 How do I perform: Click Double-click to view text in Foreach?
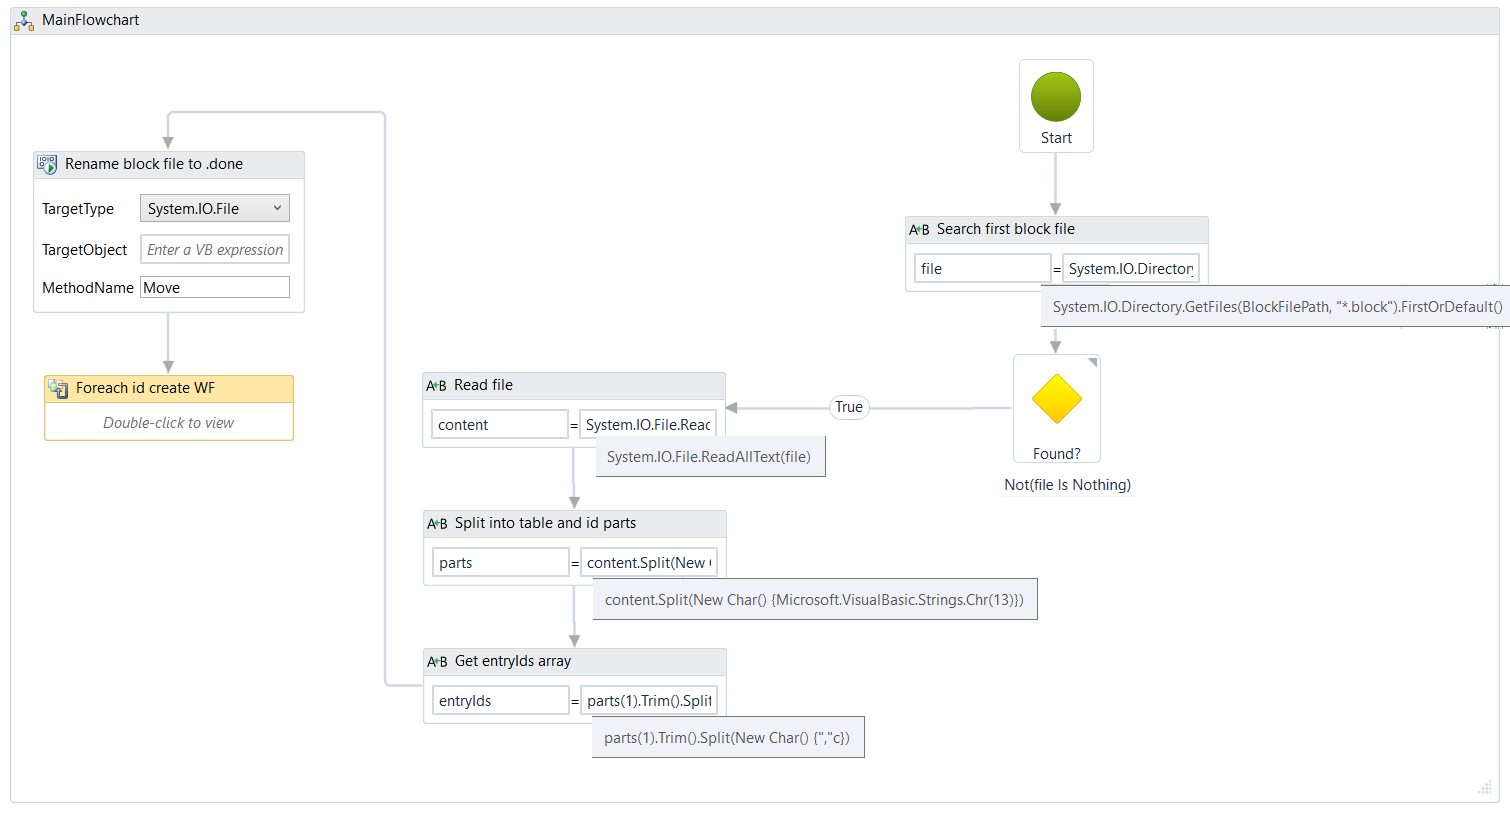click(168, 423)
